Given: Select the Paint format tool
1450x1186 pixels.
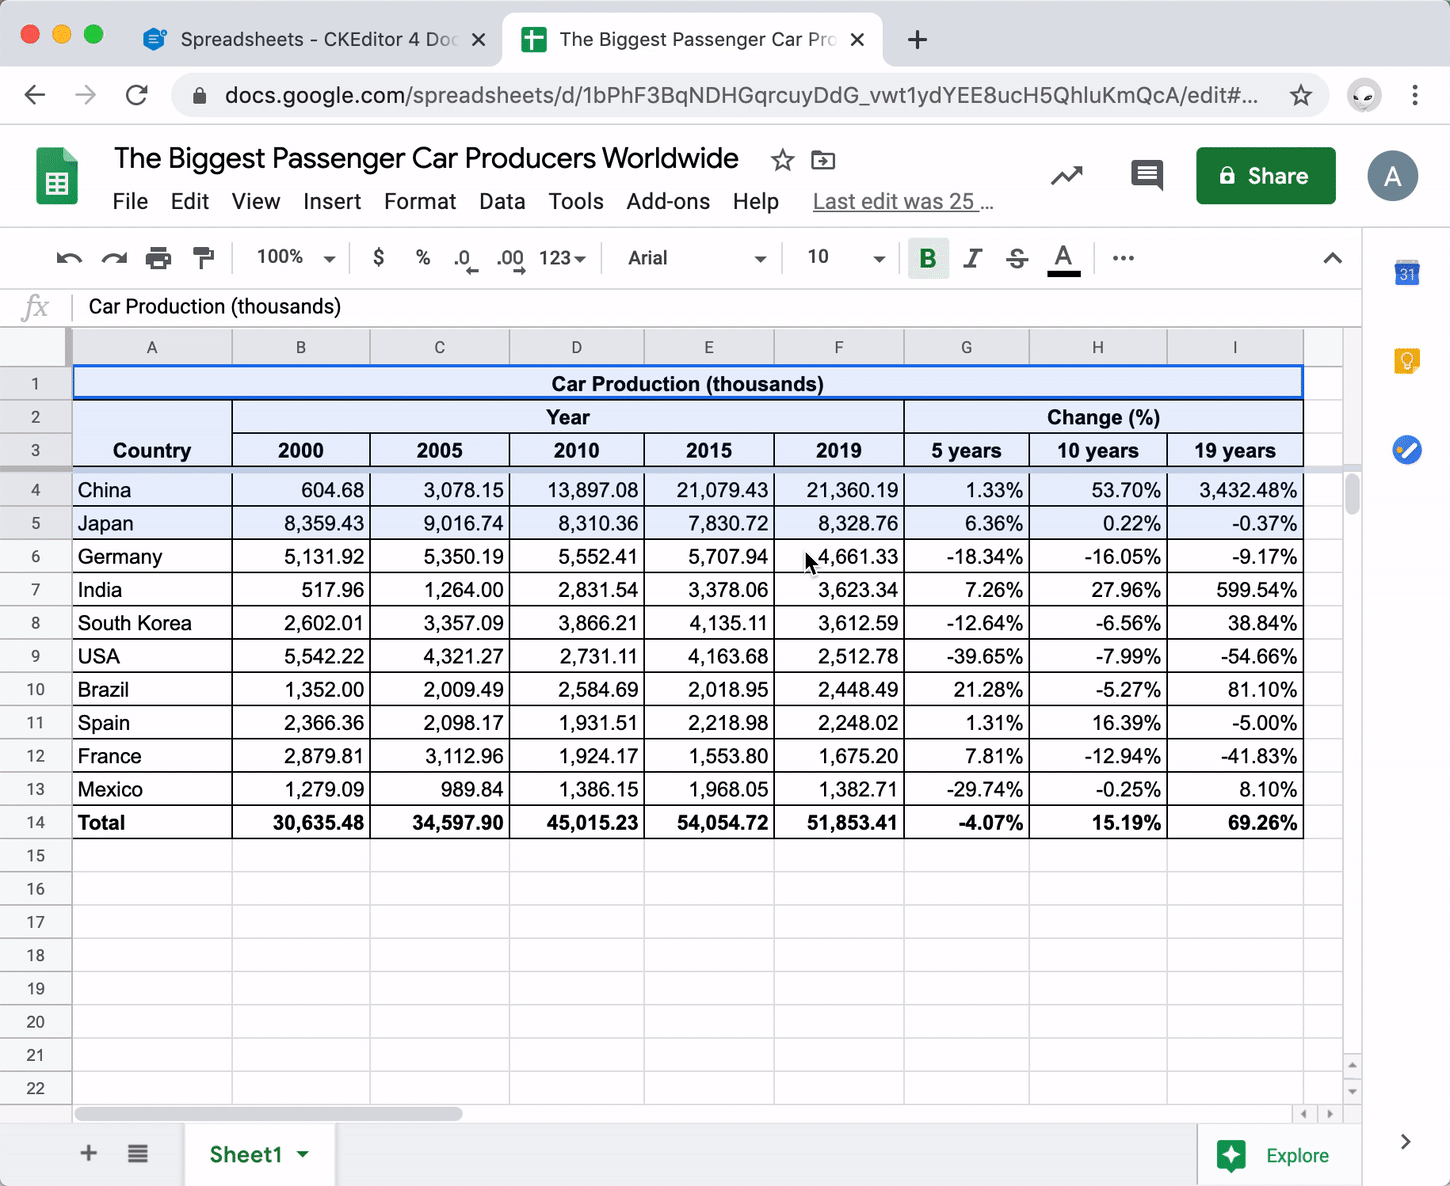Looking at the screenshot, I should point(203,259).
